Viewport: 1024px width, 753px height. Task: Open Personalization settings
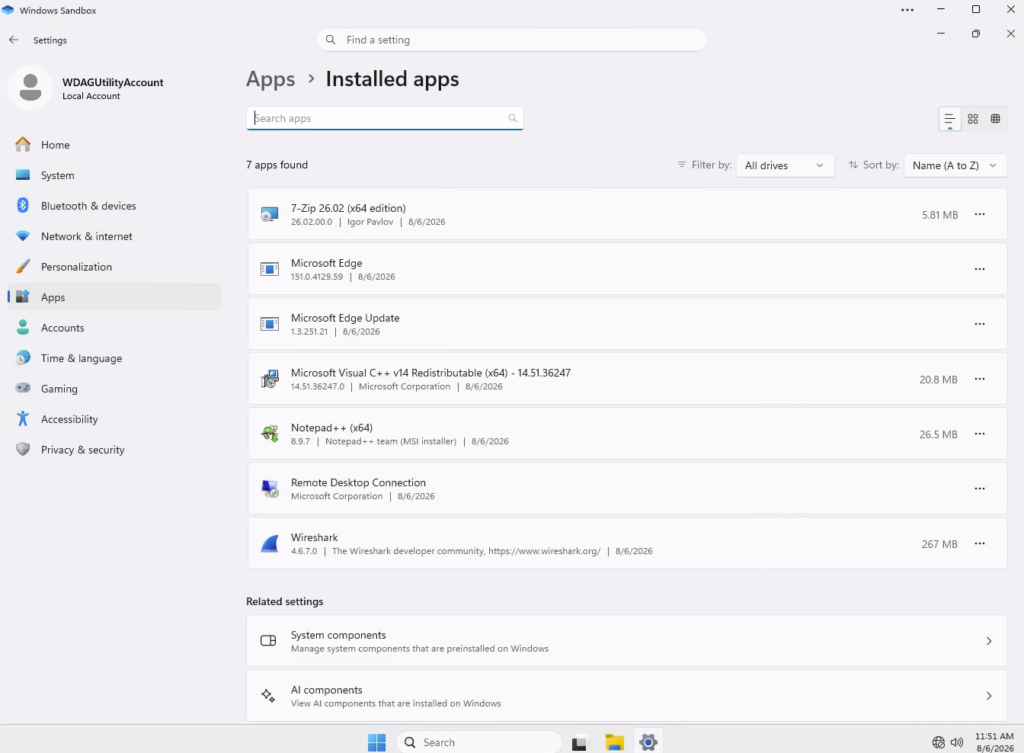point(114,266)
